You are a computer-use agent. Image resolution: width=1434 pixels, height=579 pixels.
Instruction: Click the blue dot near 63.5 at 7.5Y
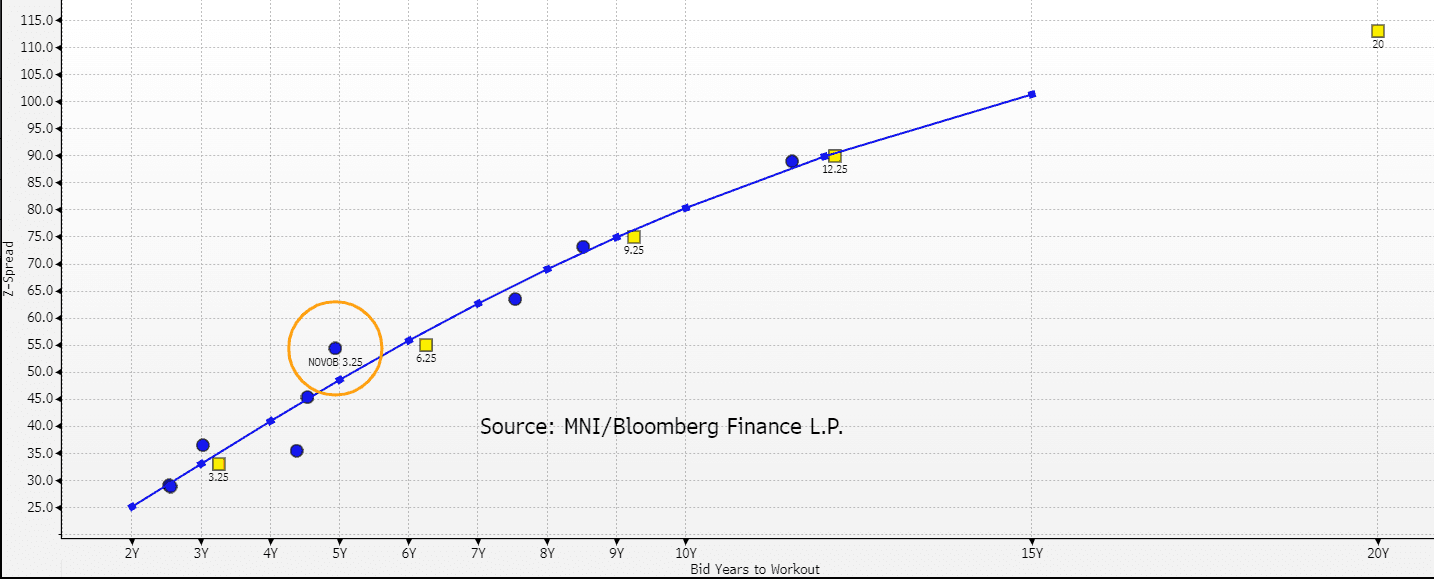(515, 298)
